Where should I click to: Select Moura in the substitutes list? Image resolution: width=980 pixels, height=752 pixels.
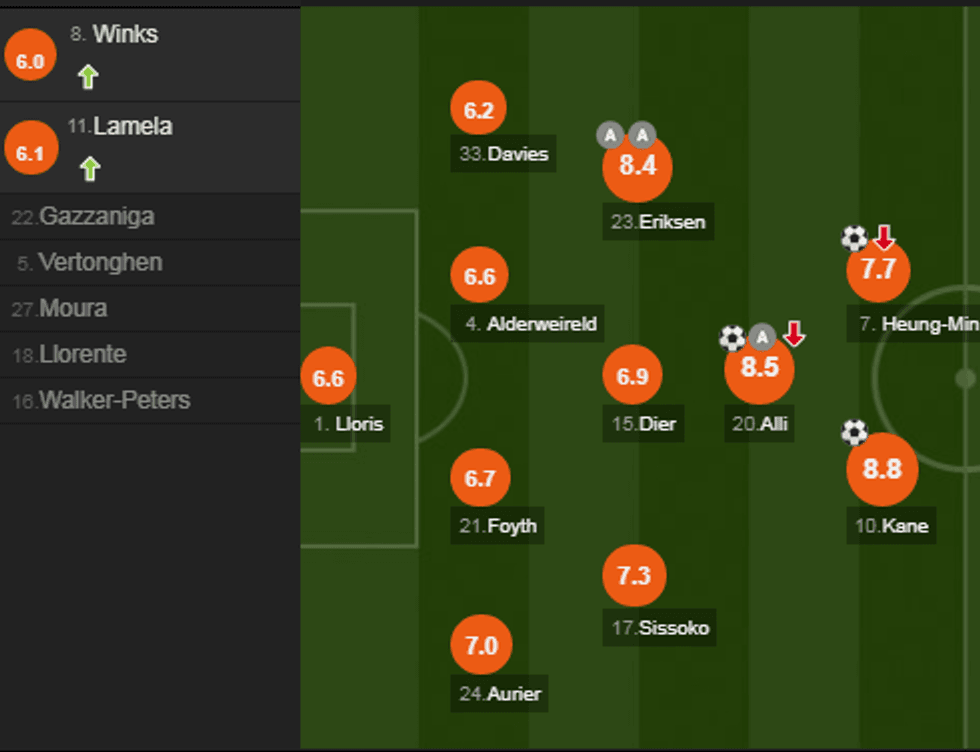click(x=73, y=309)
